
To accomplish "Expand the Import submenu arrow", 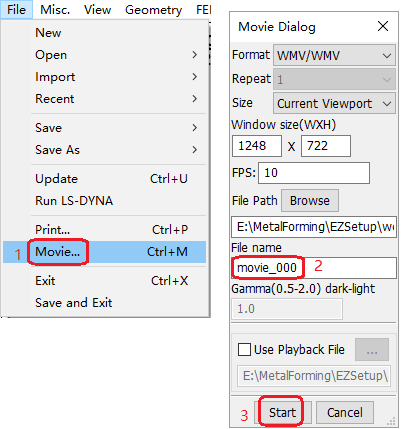I will [x=195, y=77].
